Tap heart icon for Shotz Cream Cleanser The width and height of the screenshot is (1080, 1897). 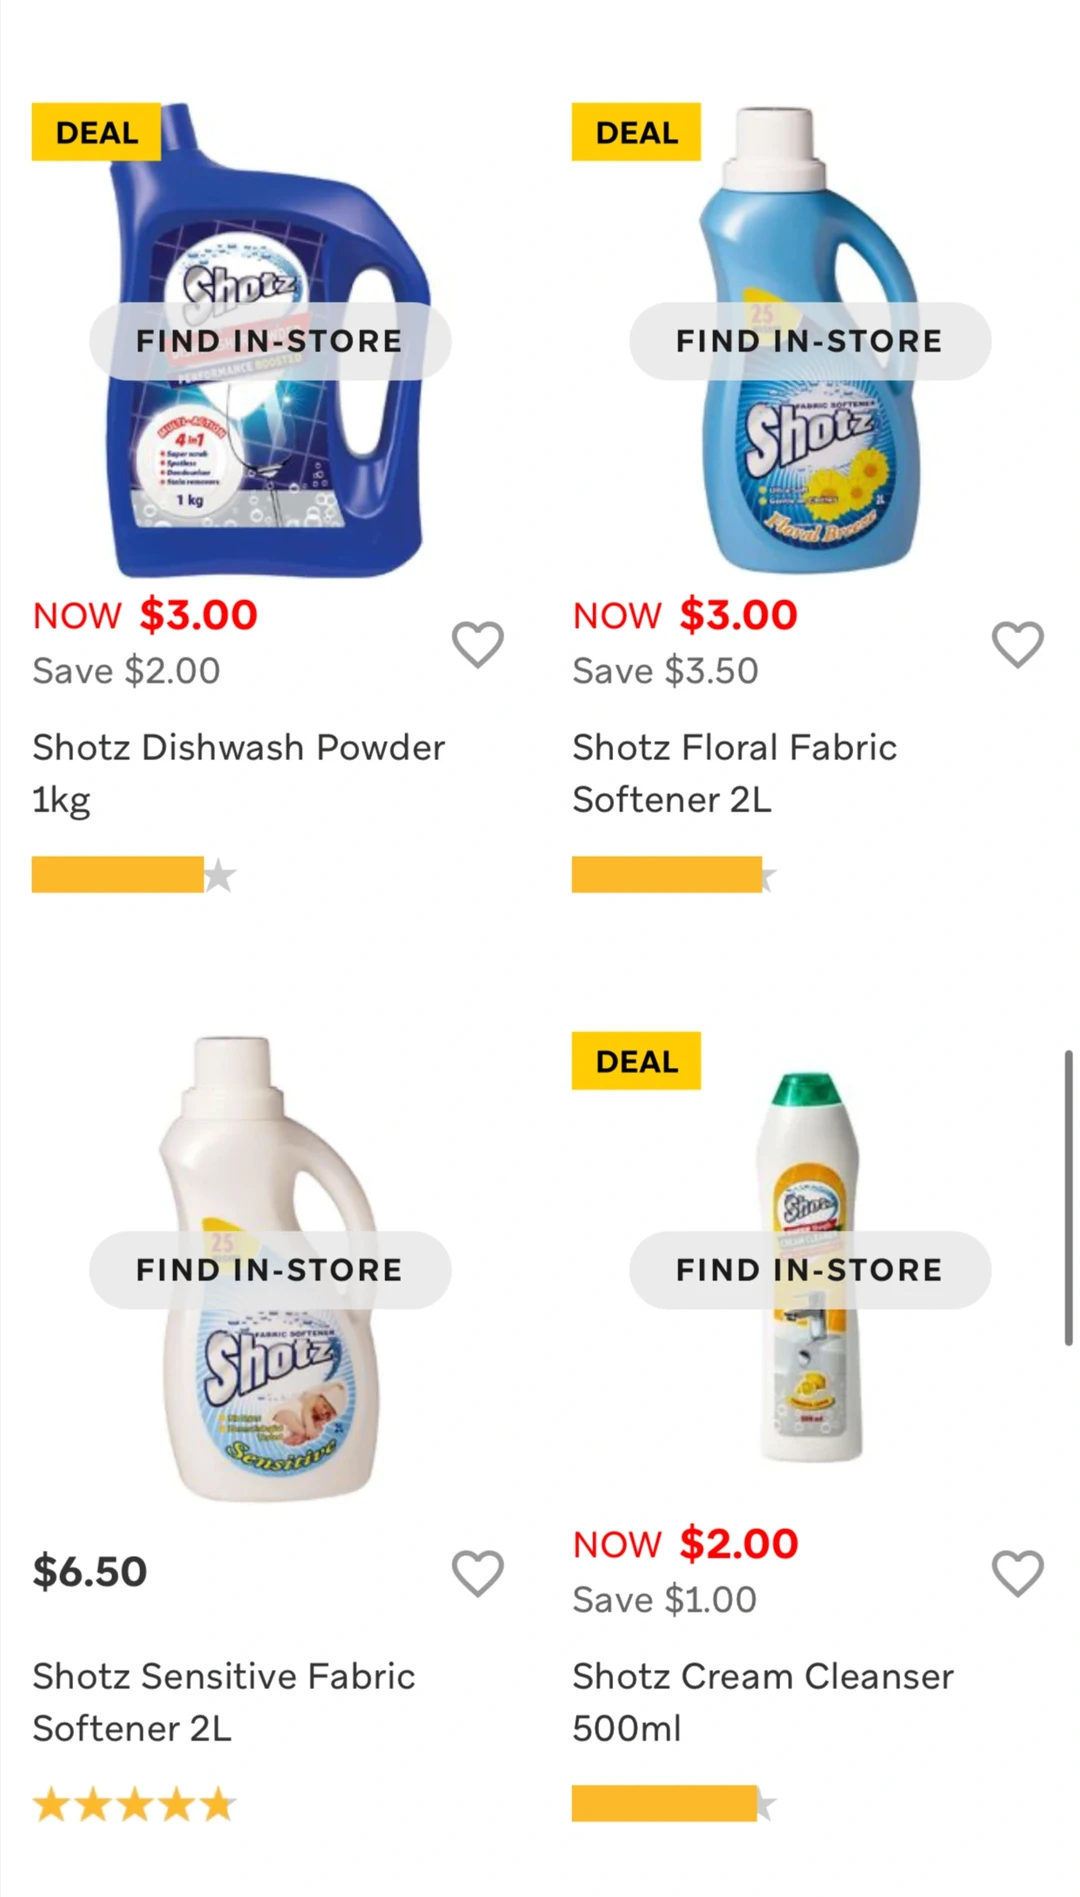pos(1018,1573)
